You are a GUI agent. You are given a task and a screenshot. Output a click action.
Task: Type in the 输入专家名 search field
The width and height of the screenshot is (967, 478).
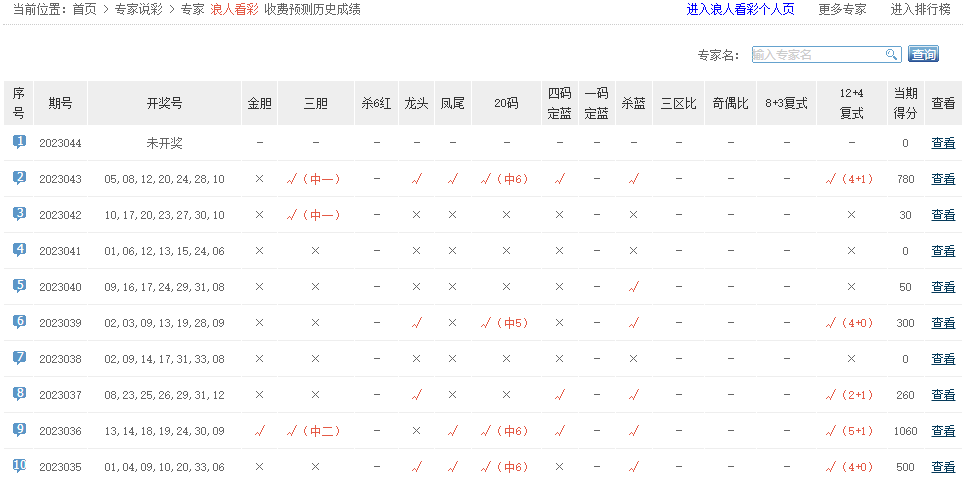click(816, 55)
